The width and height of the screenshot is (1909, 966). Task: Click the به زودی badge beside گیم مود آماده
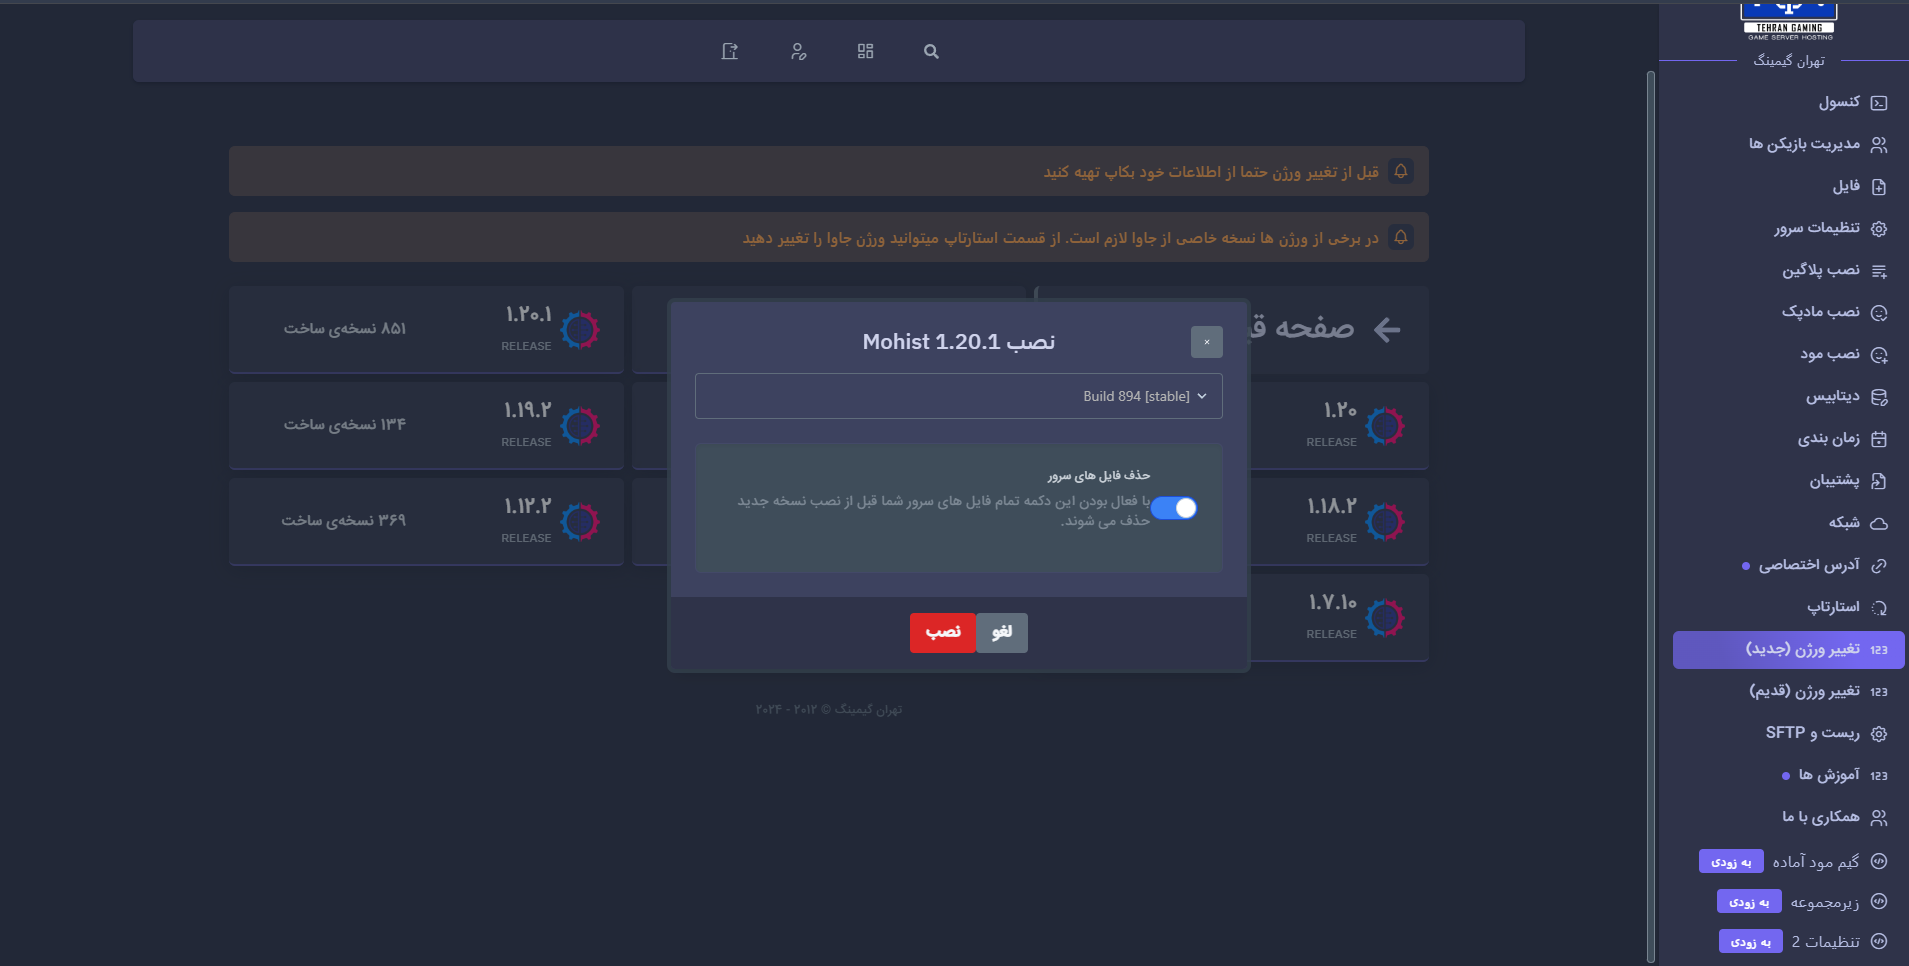pos(1731,862)
